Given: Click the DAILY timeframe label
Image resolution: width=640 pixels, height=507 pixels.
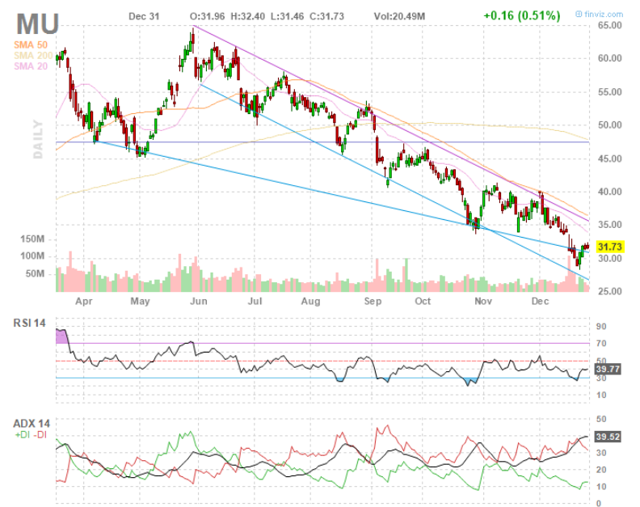Looking at the screenshot, I should click(x=38, y=139).
